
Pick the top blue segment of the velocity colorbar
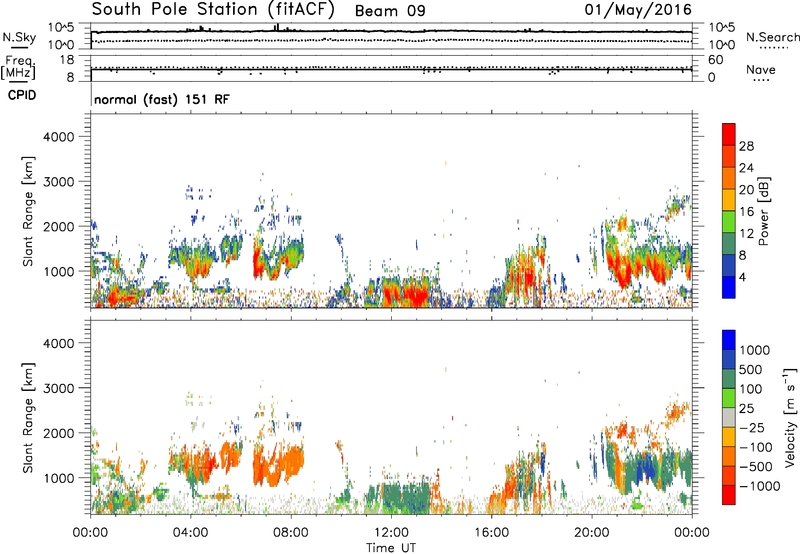tap(729, 340)
